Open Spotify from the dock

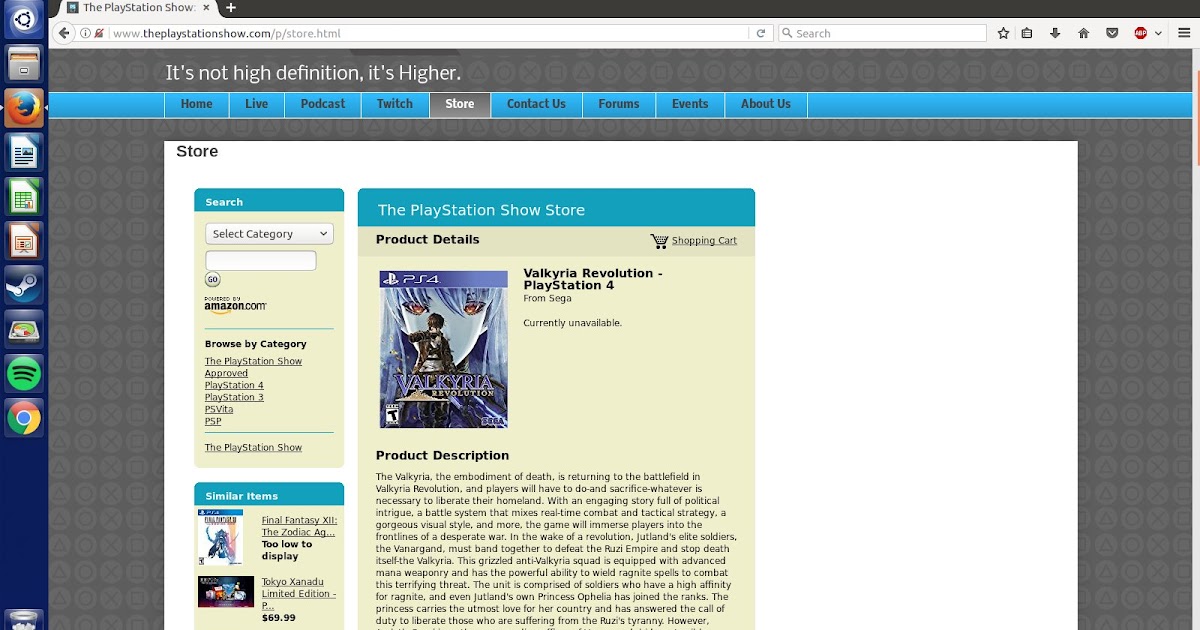click(24, 375)
